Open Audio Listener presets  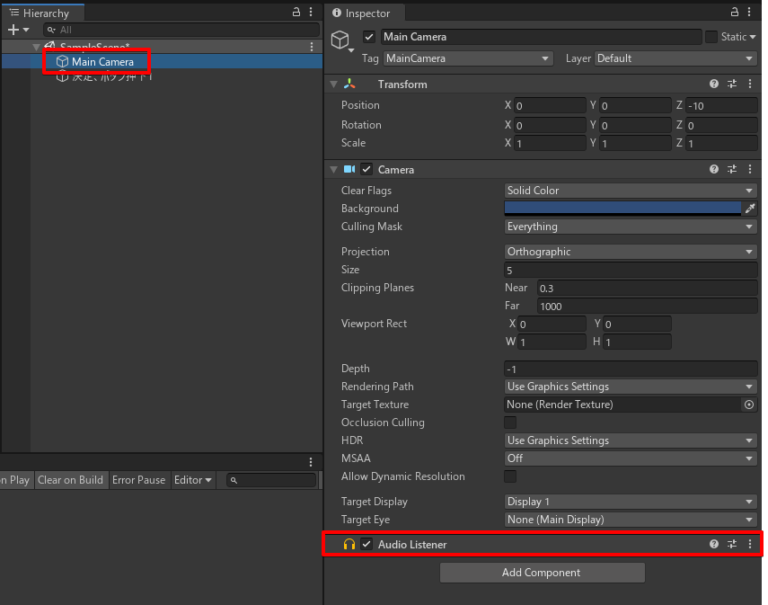click(732, 544)
